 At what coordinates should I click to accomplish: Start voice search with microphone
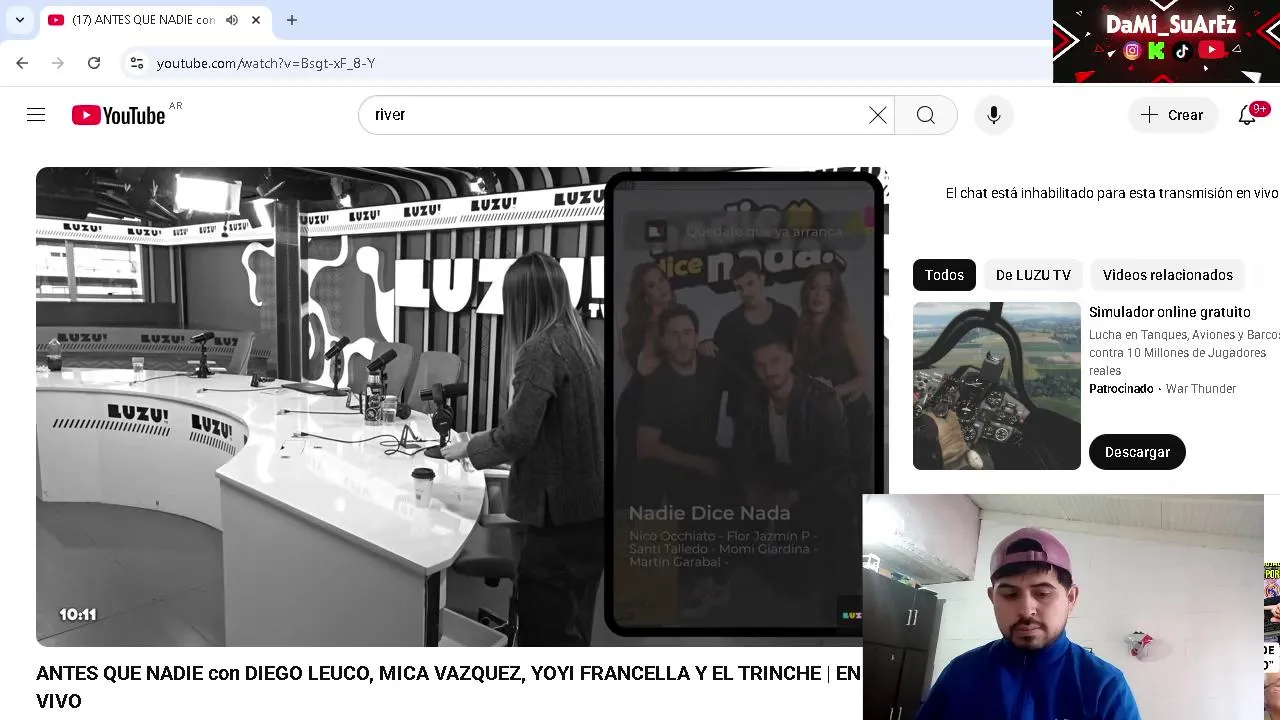994,115
